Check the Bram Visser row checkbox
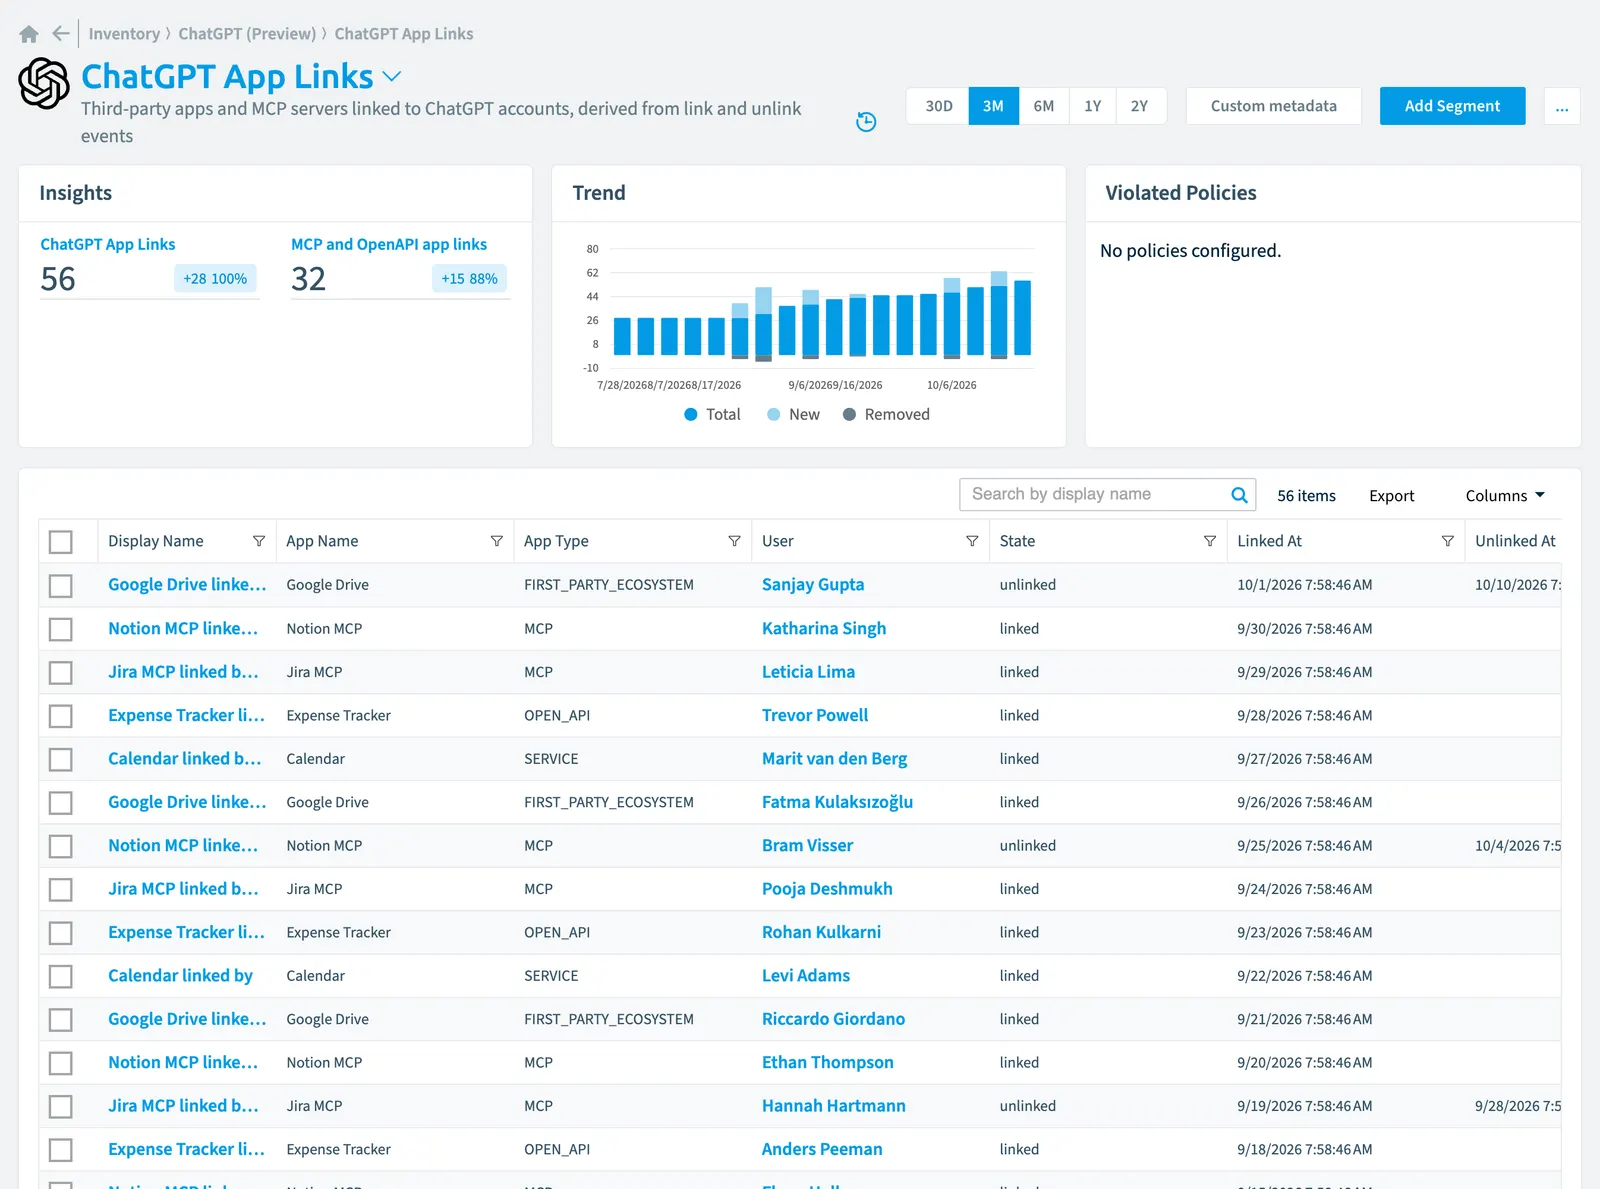 61,846
